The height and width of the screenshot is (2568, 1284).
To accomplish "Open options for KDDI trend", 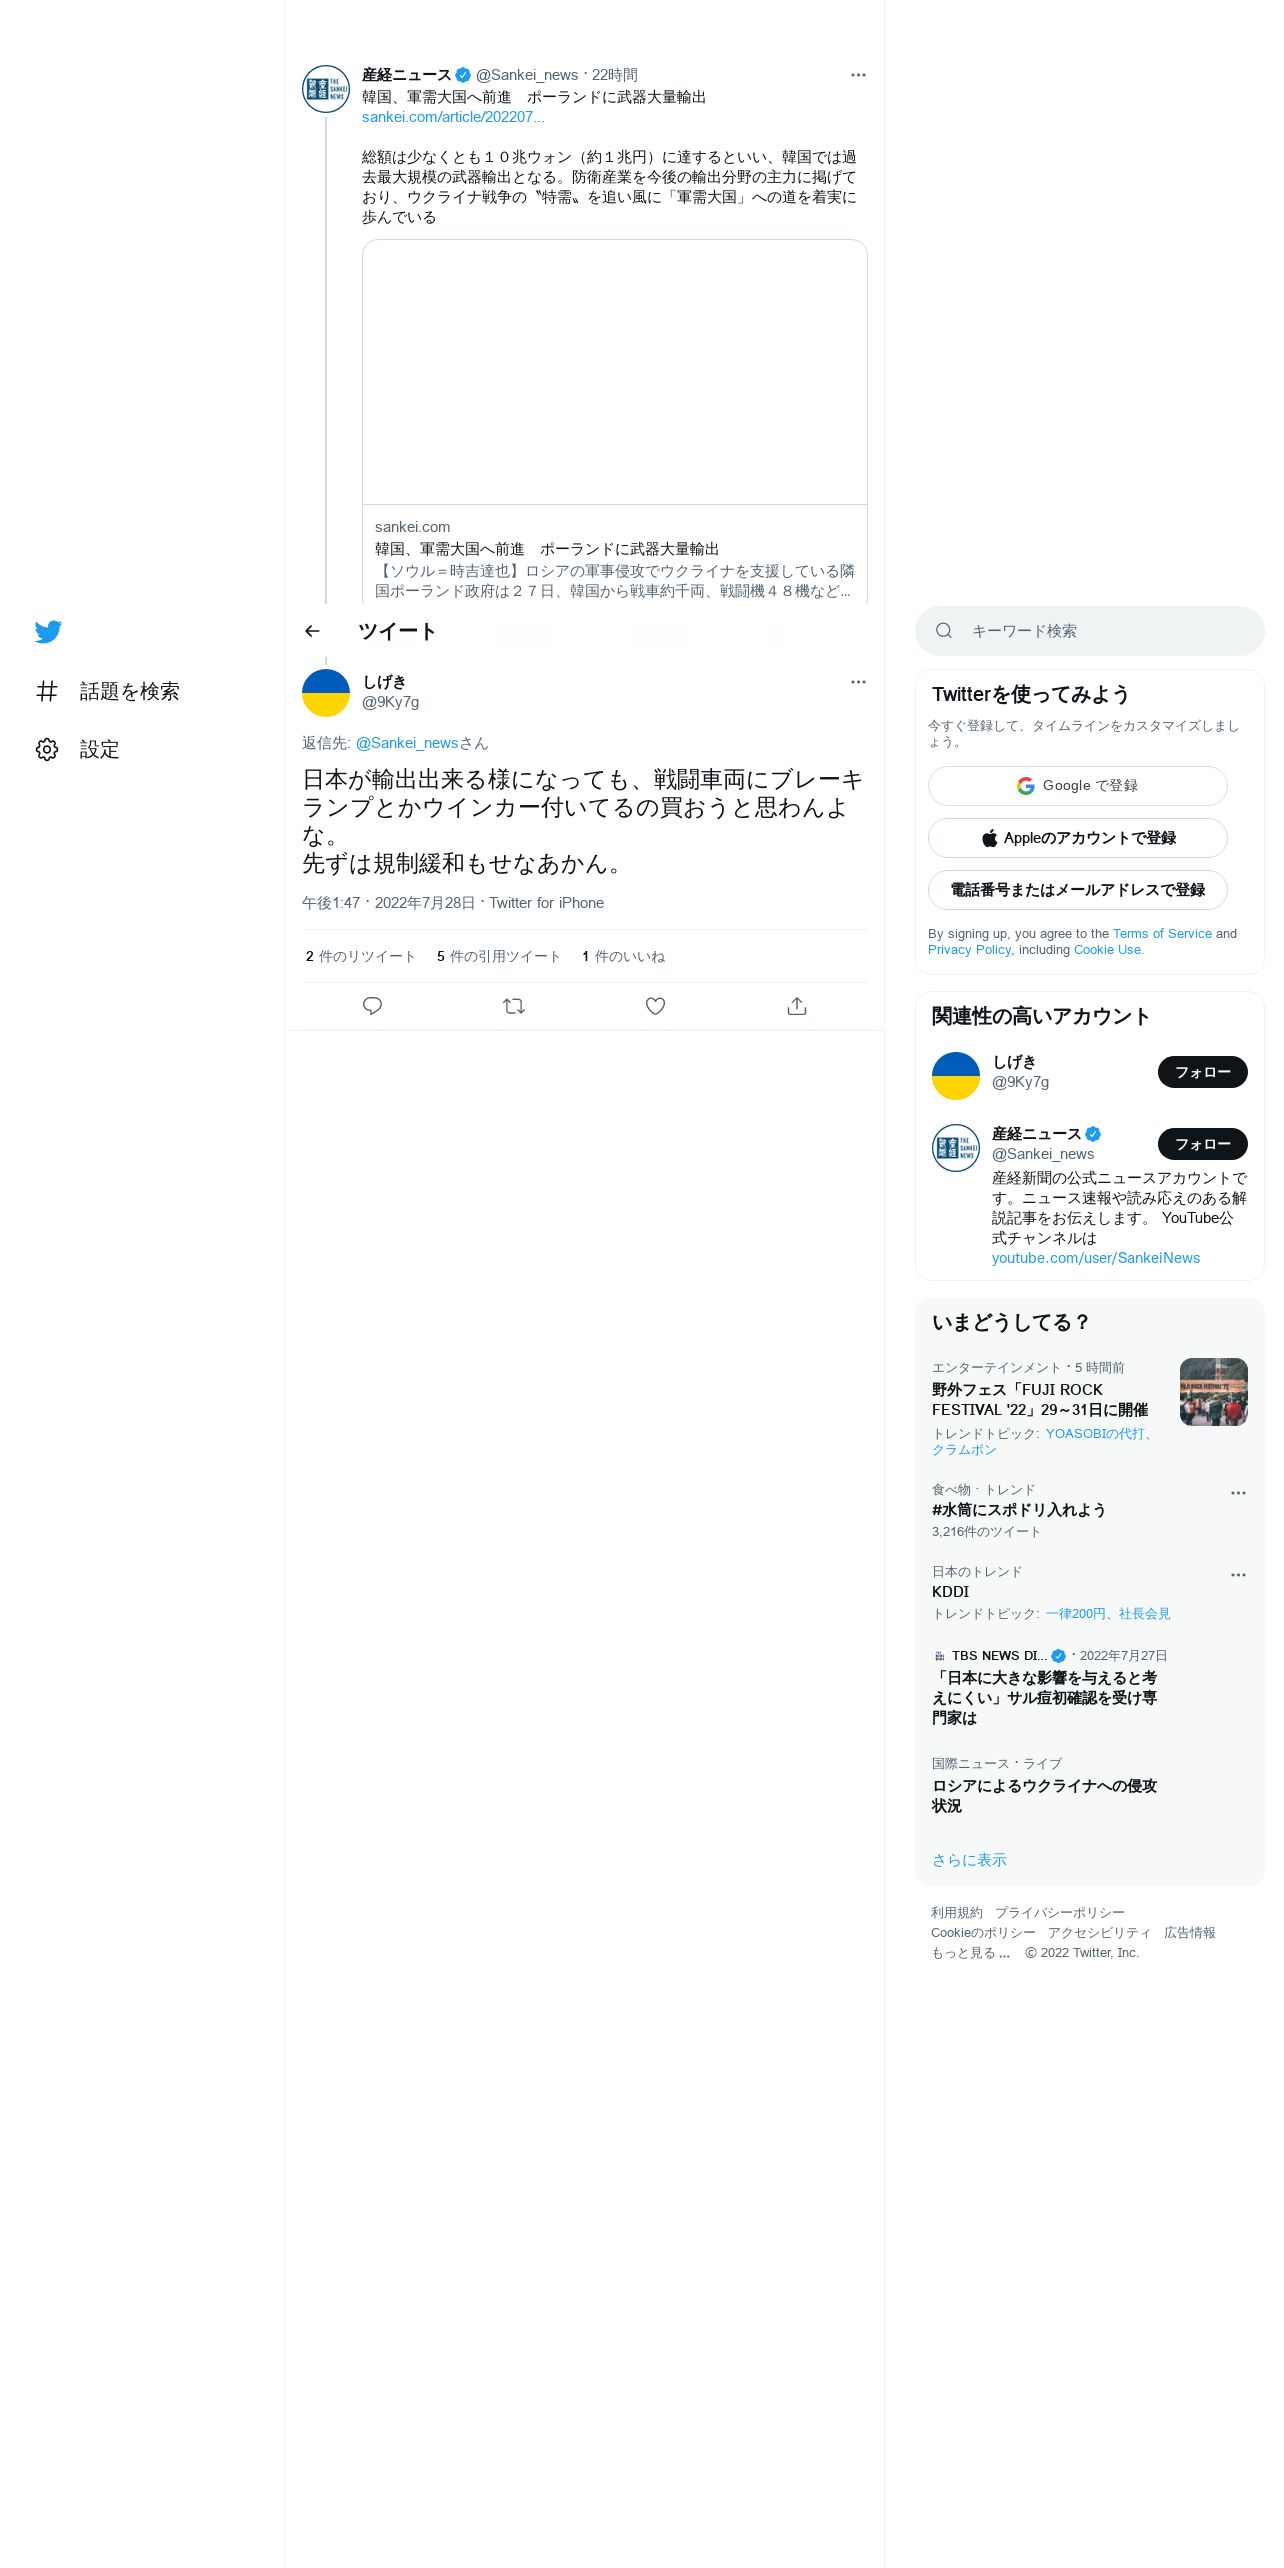I will (x=1238, y=1575).
